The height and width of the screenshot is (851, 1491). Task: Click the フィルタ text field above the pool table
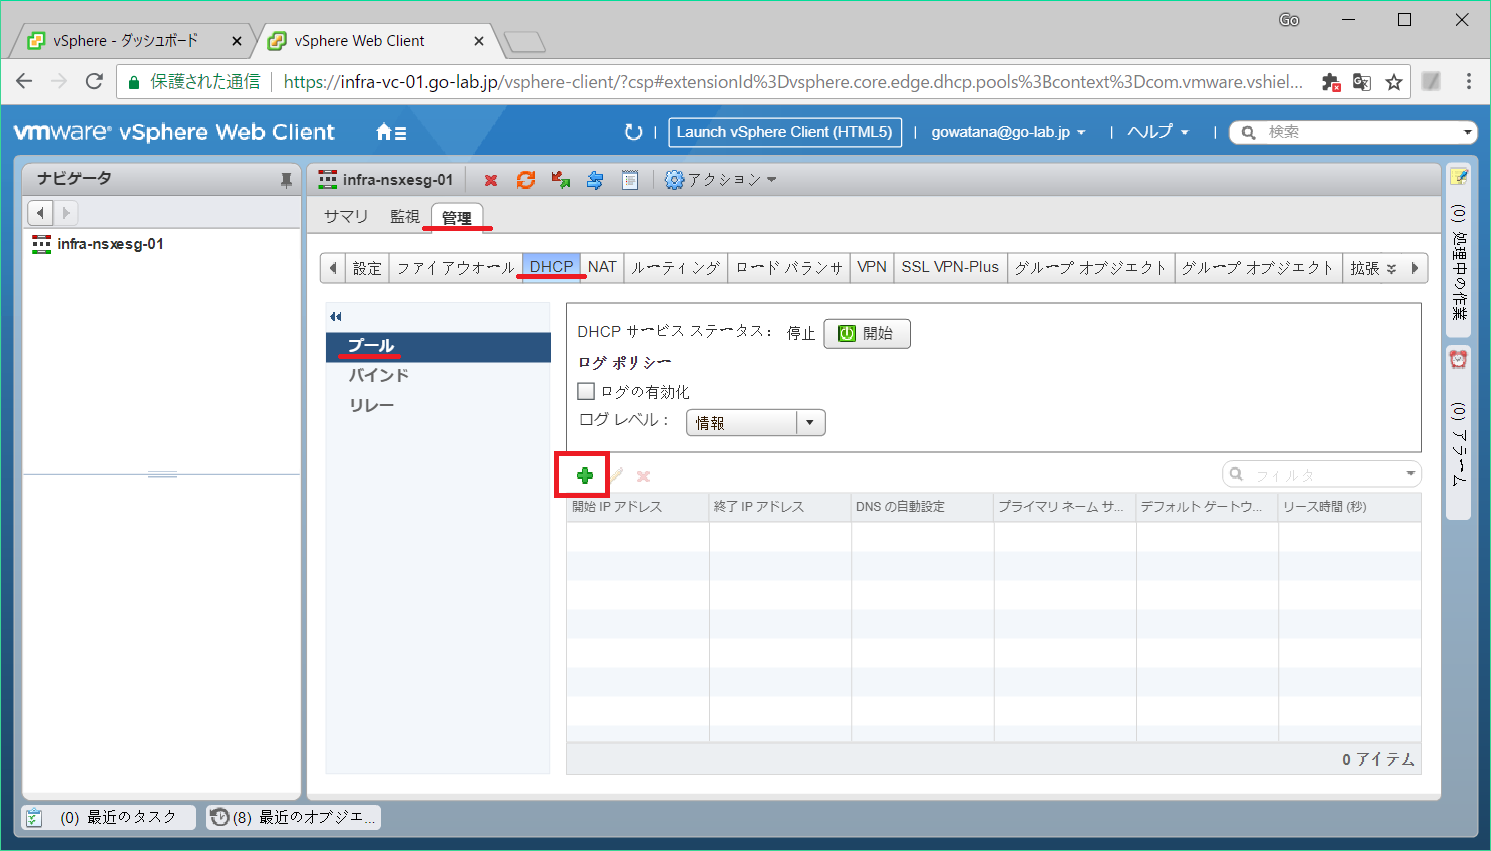point(1322,474)
